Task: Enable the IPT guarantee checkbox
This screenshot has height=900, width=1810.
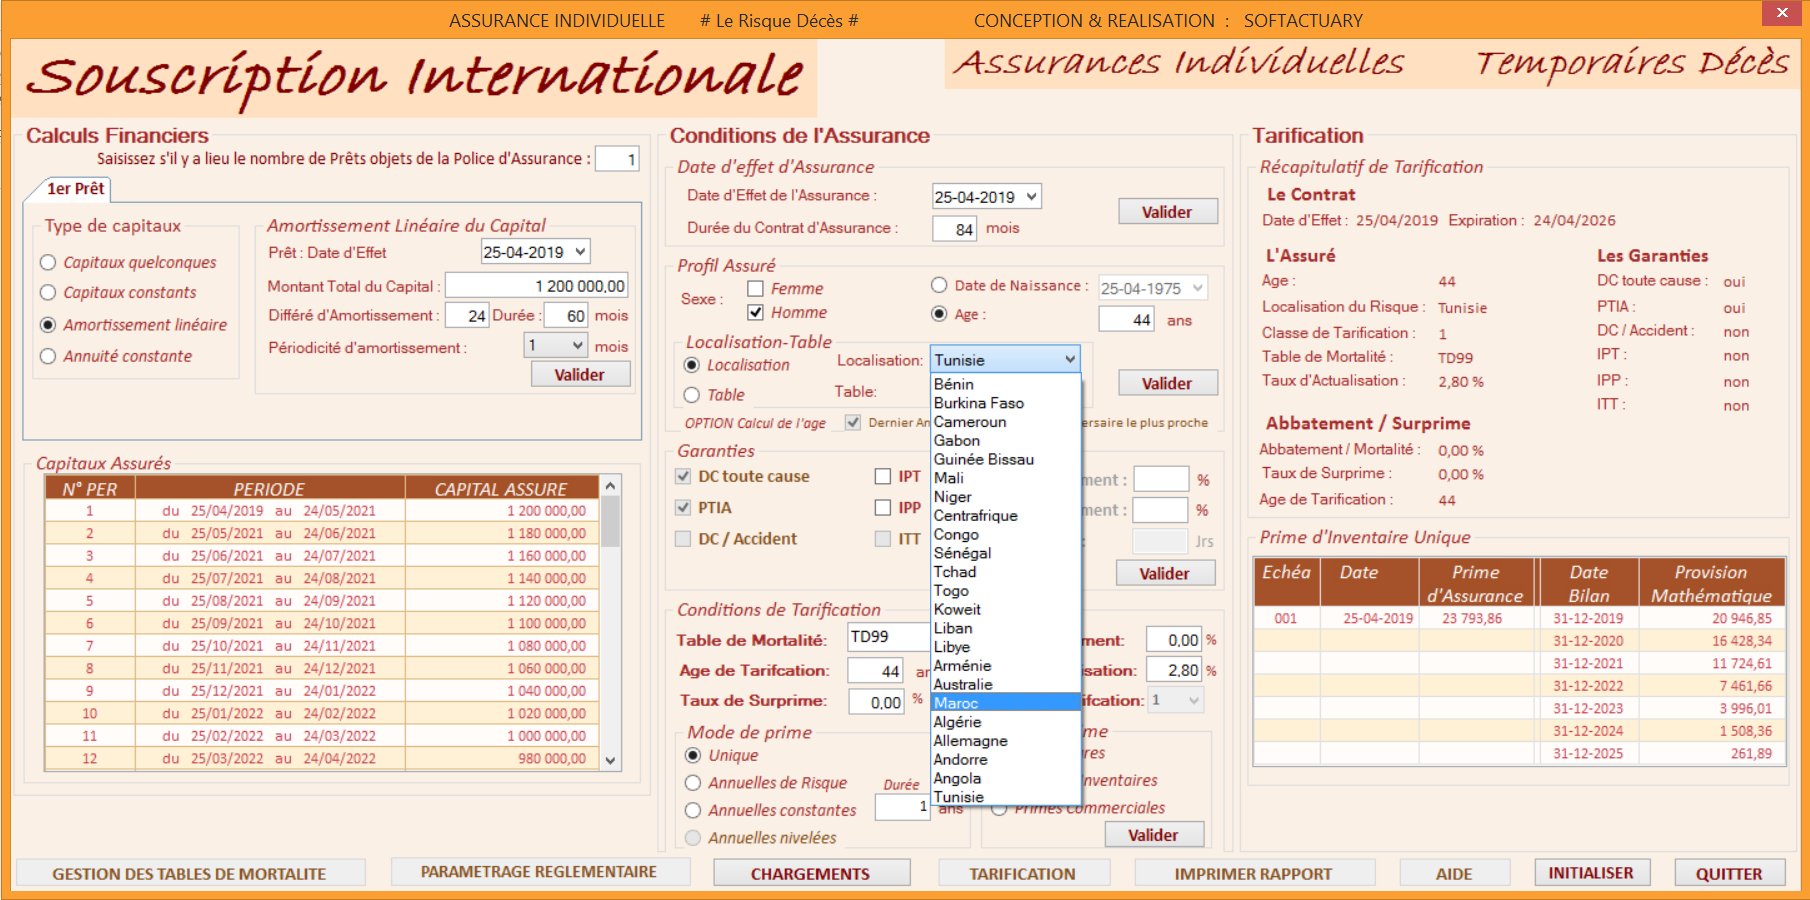Action: 881,476
